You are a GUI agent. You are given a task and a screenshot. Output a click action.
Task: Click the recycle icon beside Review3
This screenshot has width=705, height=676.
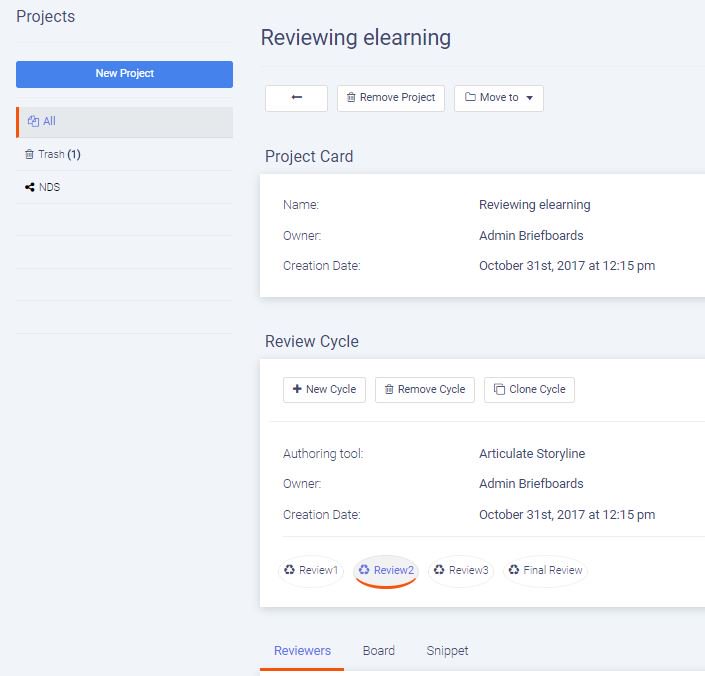coord(439,569)
